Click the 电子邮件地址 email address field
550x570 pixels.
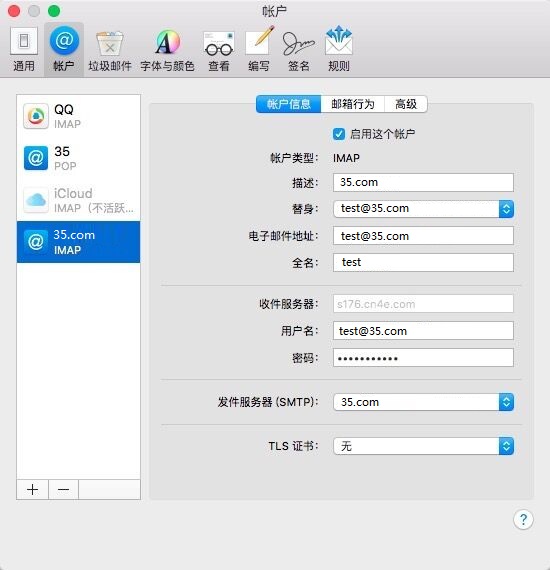(423, 236)
